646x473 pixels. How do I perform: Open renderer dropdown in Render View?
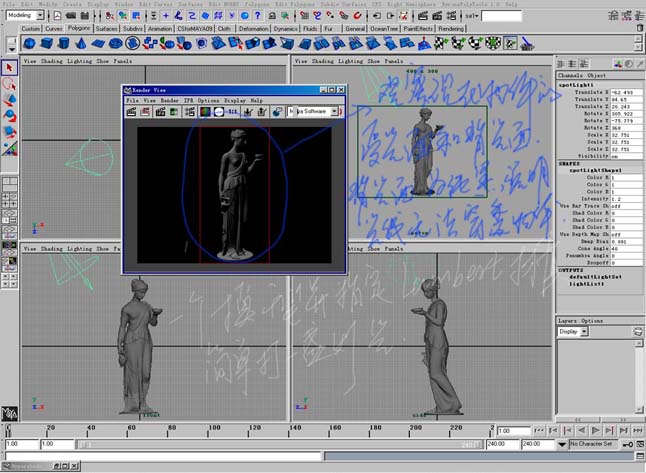(x=335, y=111)
